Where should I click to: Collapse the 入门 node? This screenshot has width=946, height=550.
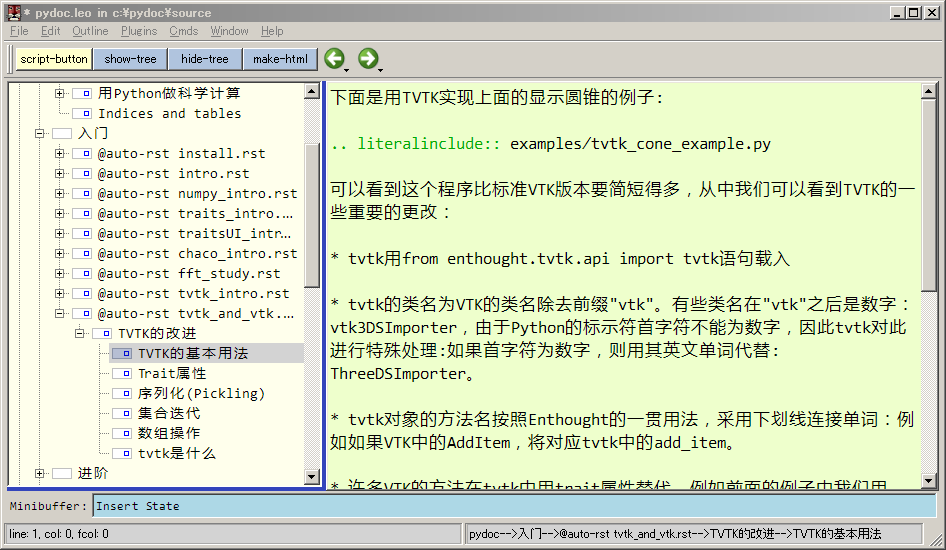(39, 133)
